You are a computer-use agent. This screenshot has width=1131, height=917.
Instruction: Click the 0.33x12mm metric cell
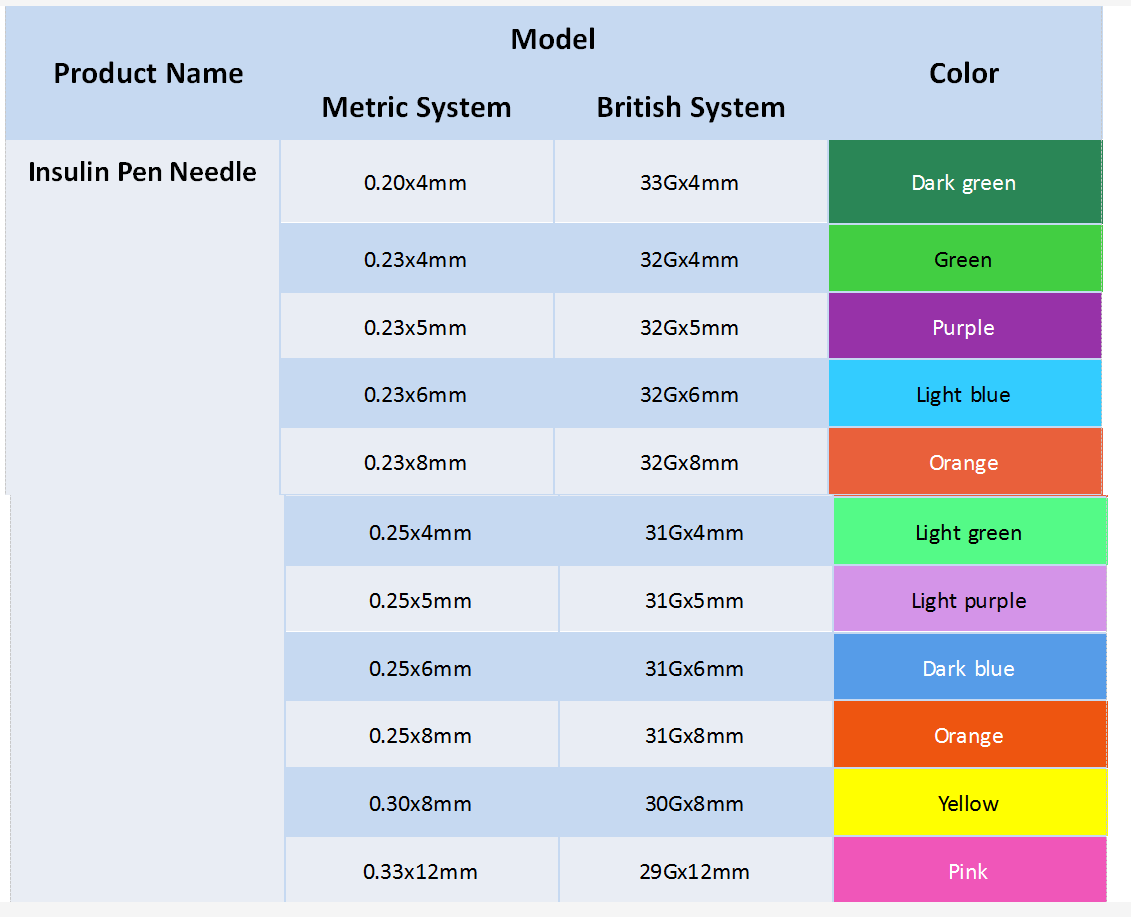click(x=420, y=872)
